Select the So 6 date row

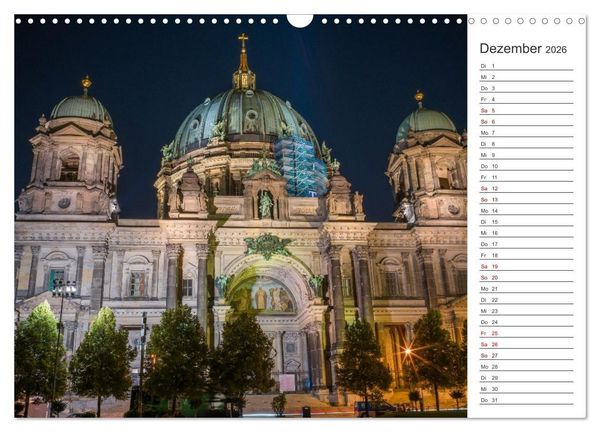(527, 121)
